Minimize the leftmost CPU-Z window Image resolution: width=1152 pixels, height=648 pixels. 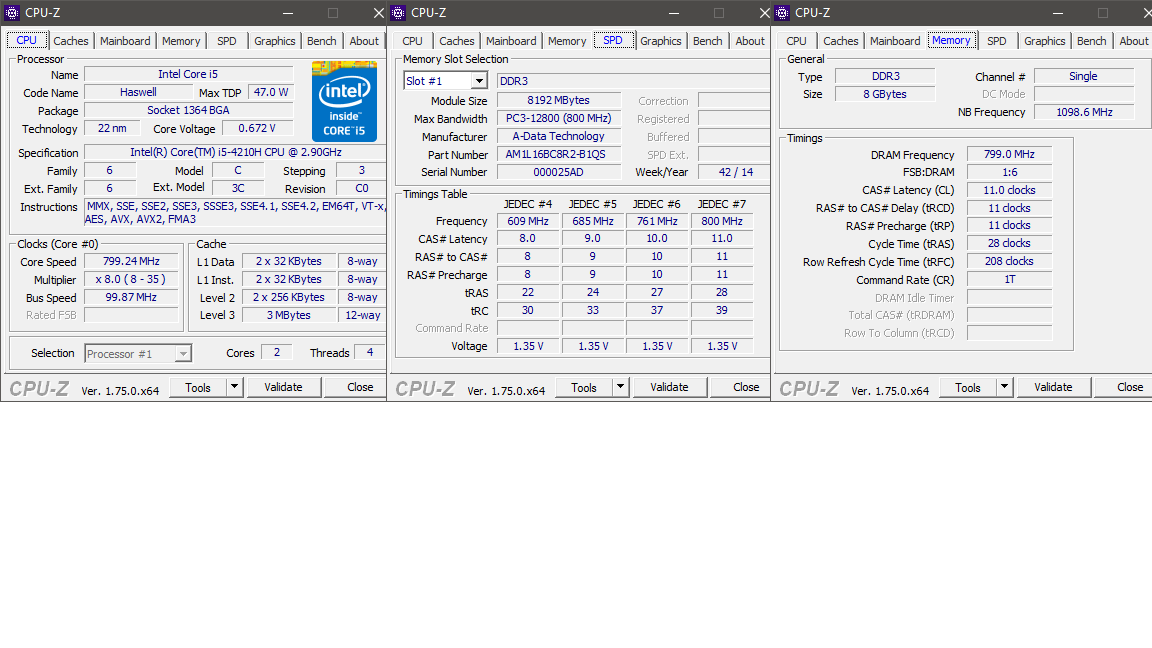(x=288, y=13)
